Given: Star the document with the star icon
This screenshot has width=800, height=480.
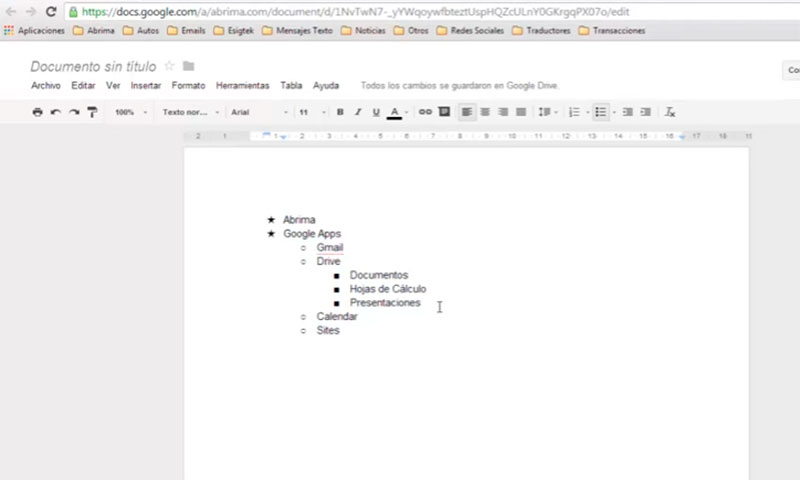Looking at the screenshot, I should point(169,66).
